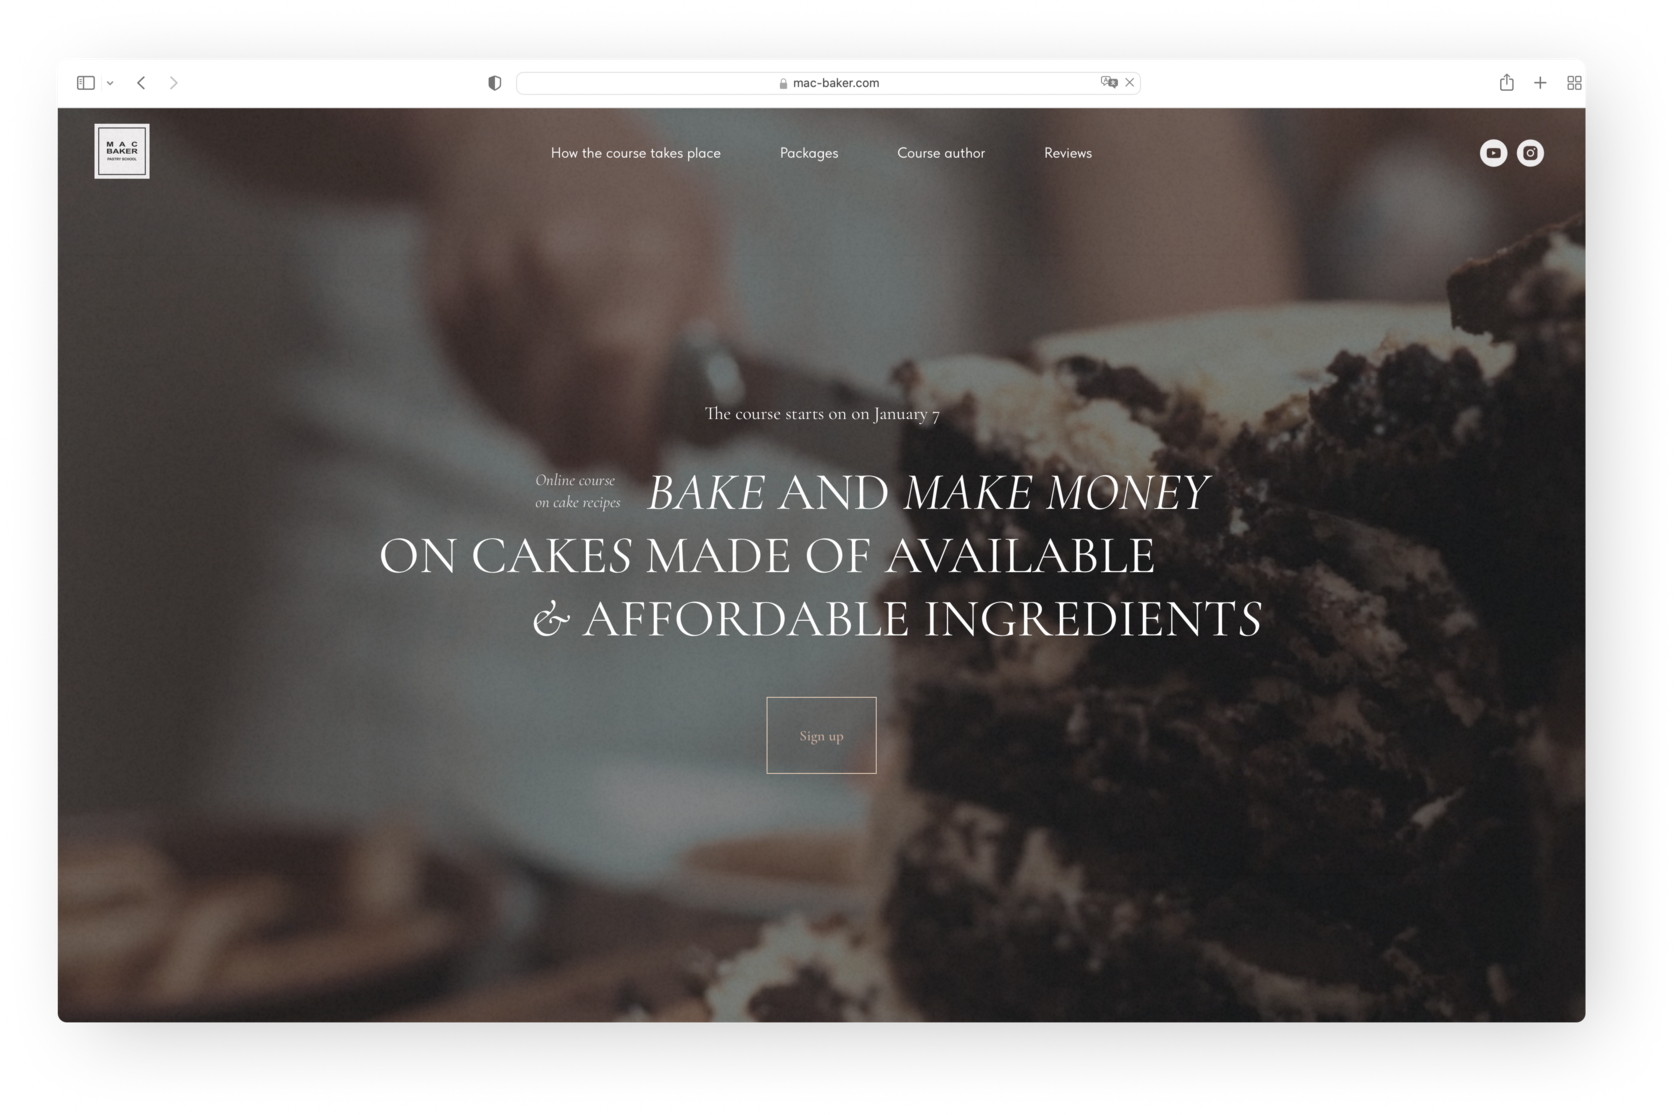Viewport: 1680px width, 1115px height.
Task: Open the privacy report shield icon
Action: pos(494,83)
